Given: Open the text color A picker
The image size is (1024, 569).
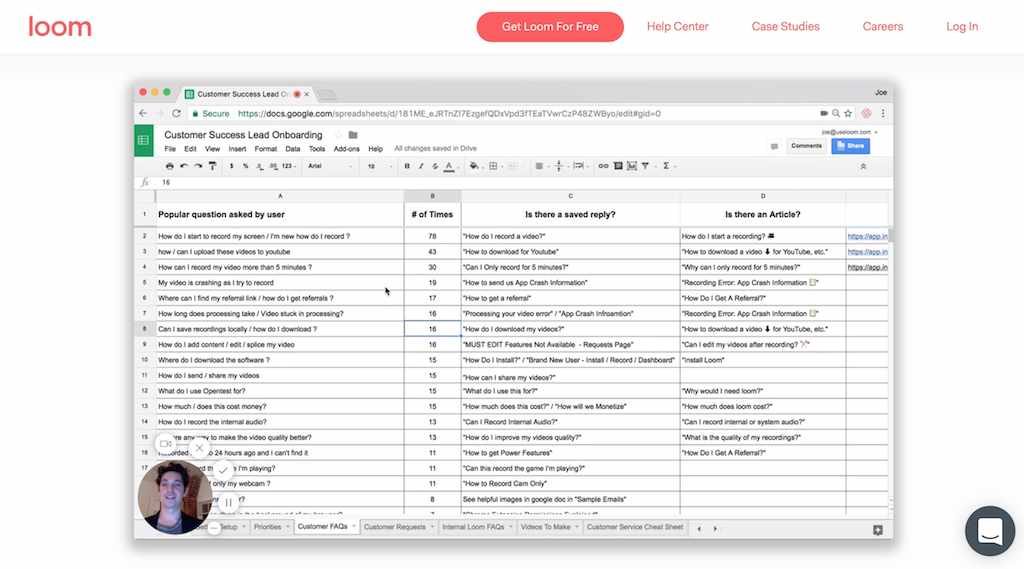Looking at the screenshot, I should click(x=449, y=167).
